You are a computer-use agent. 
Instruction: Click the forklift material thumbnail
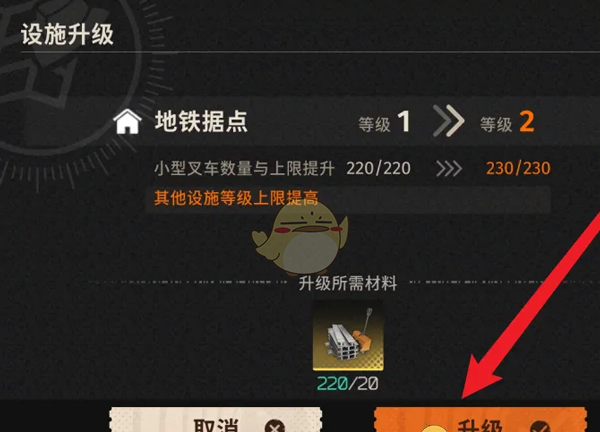[348, 336]
